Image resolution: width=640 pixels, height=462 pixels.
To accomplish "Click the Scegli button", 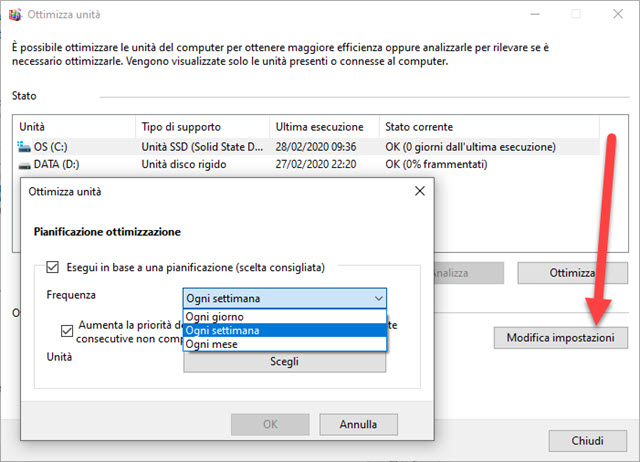I will 284,362.
